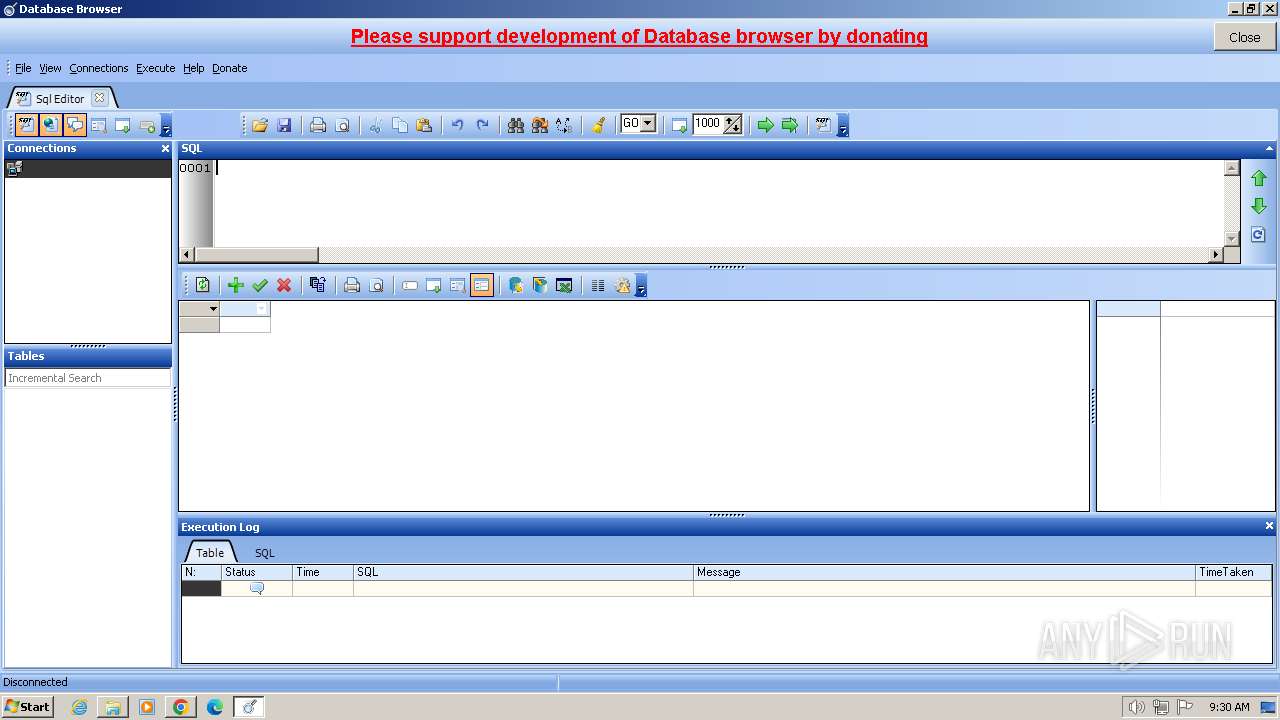Click the table view icon in the left toolbar

[99, 125]
